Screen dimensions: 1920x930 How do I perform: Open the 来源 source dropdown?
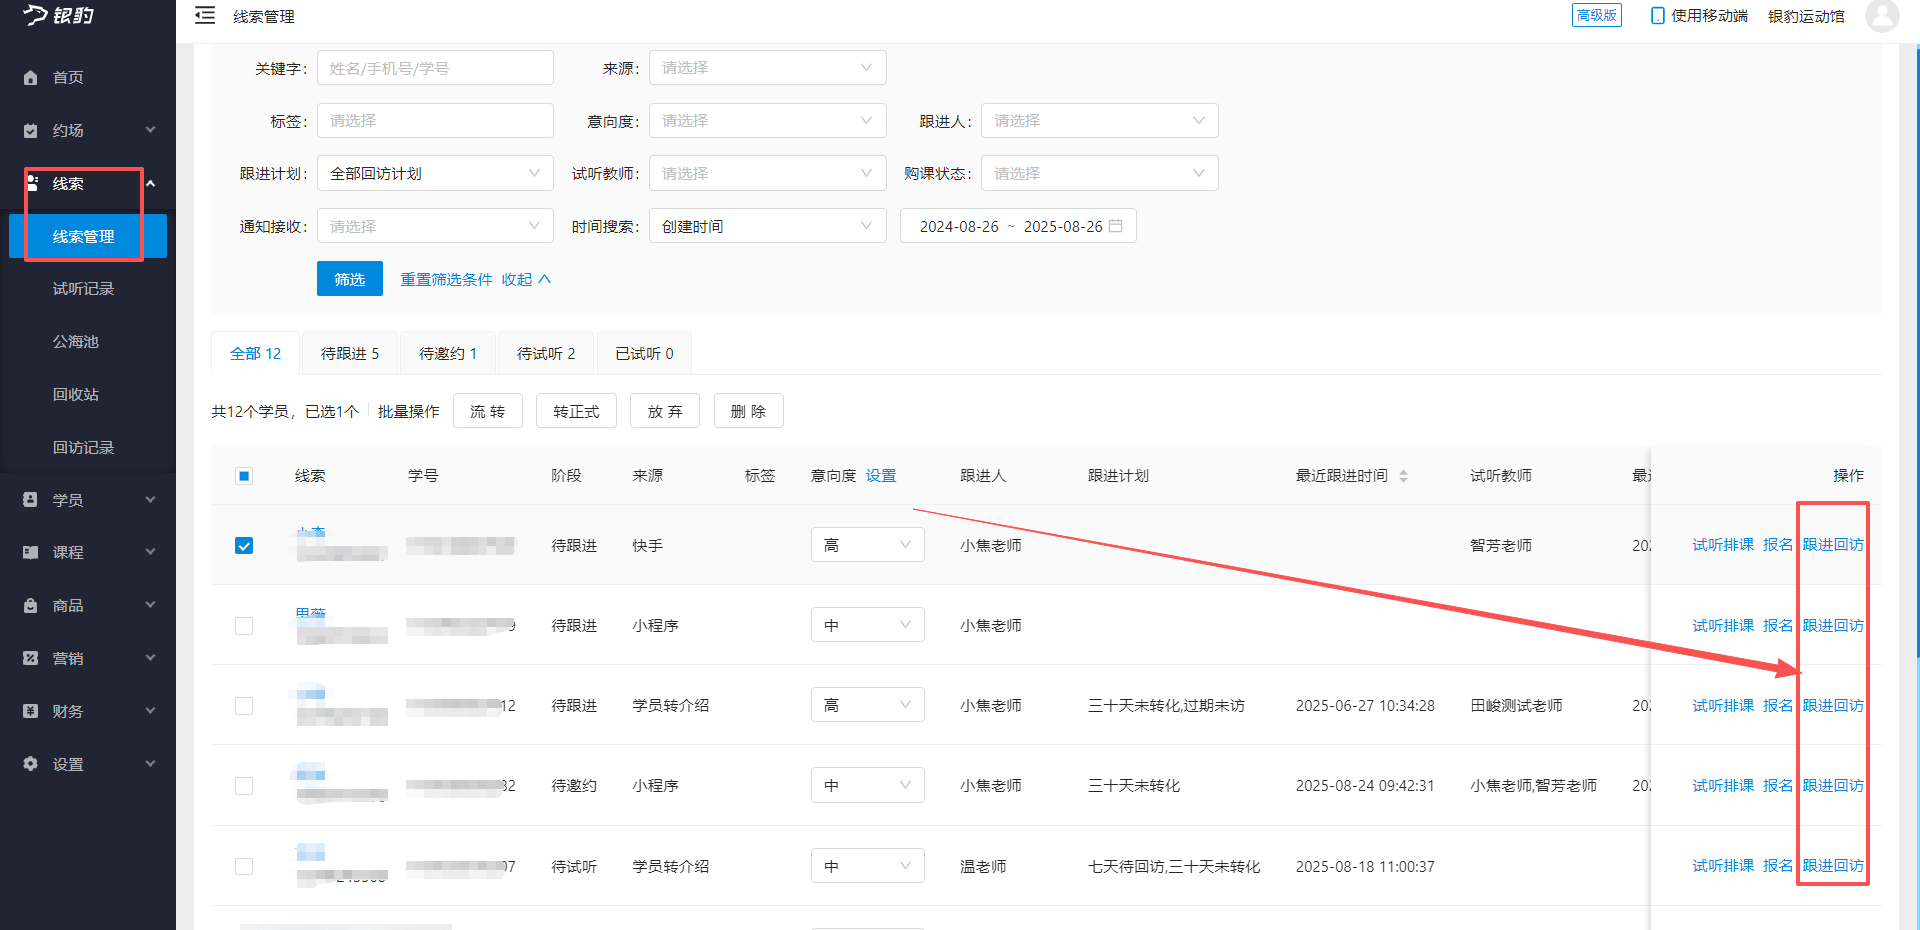coord(767,67)
